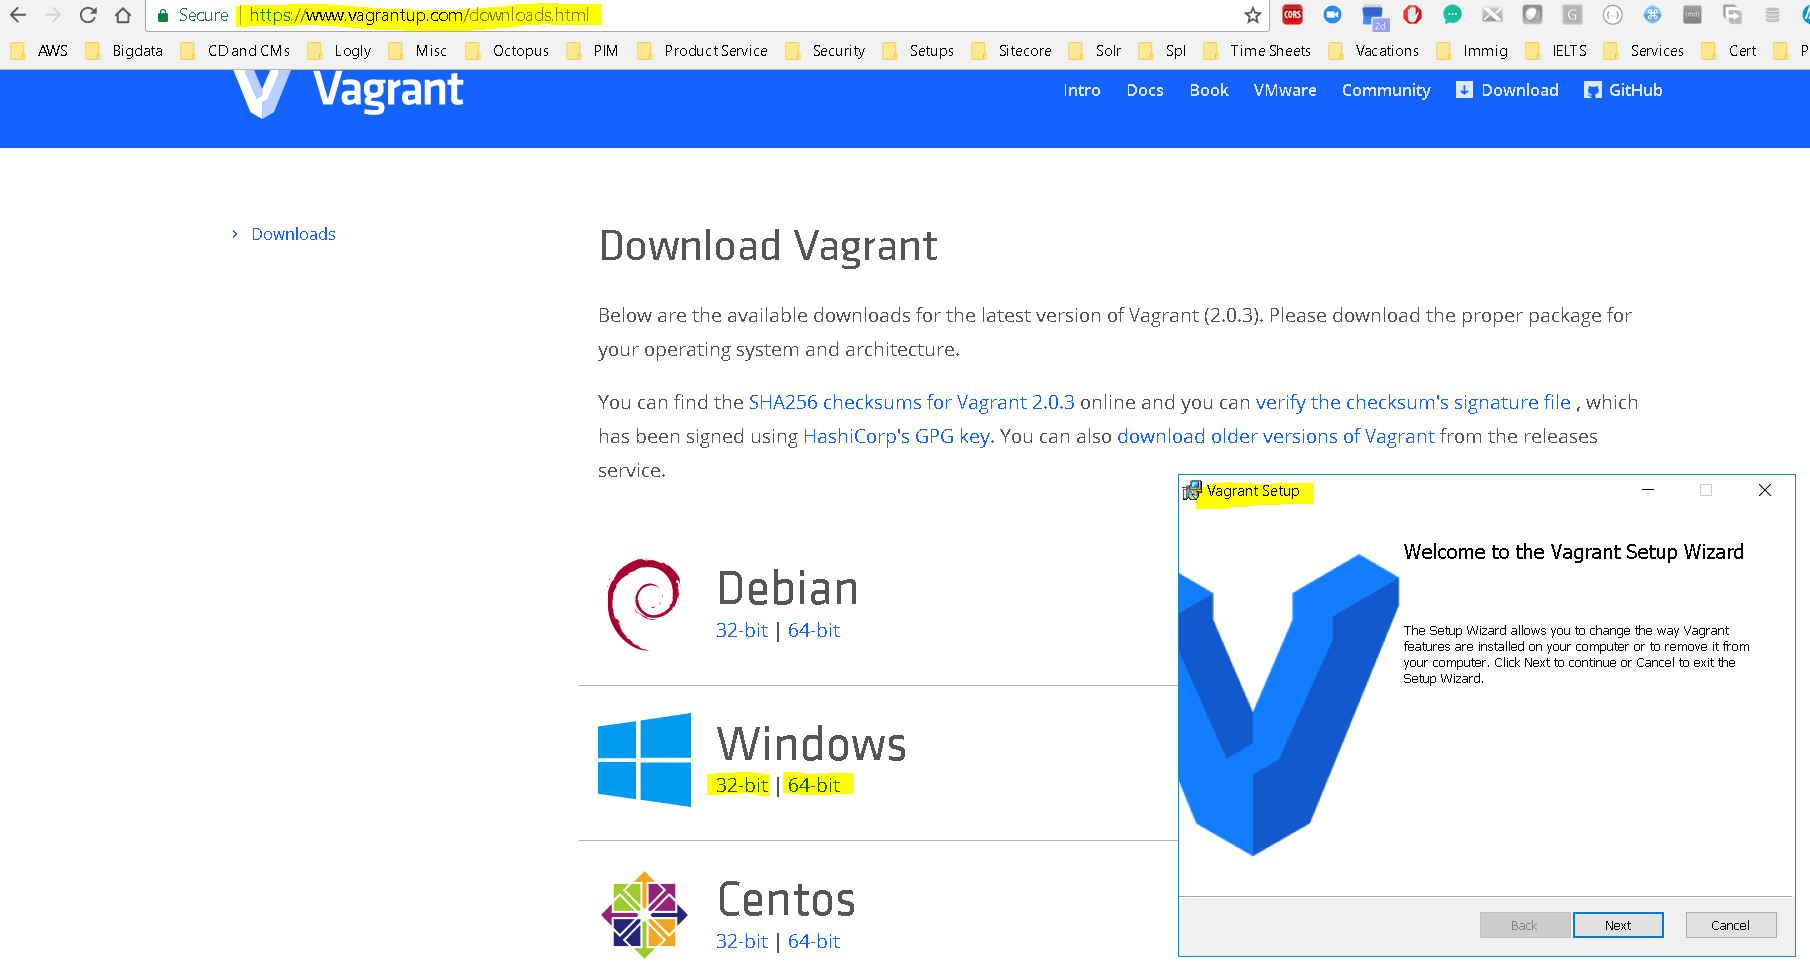This screenshot has width=1810, height=980.
Task: Click the Centos logo
Action: click(644, 915)
